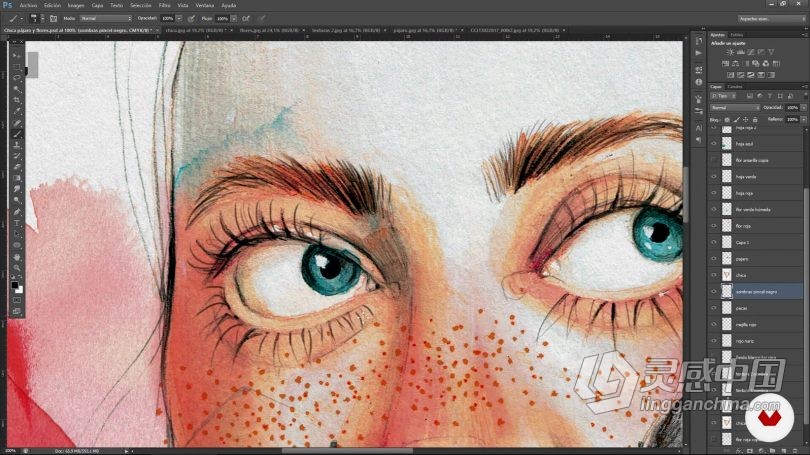The image size is (810, 455).
Task: Hide the 'pajaro' layer
Action: pos(714,259)
